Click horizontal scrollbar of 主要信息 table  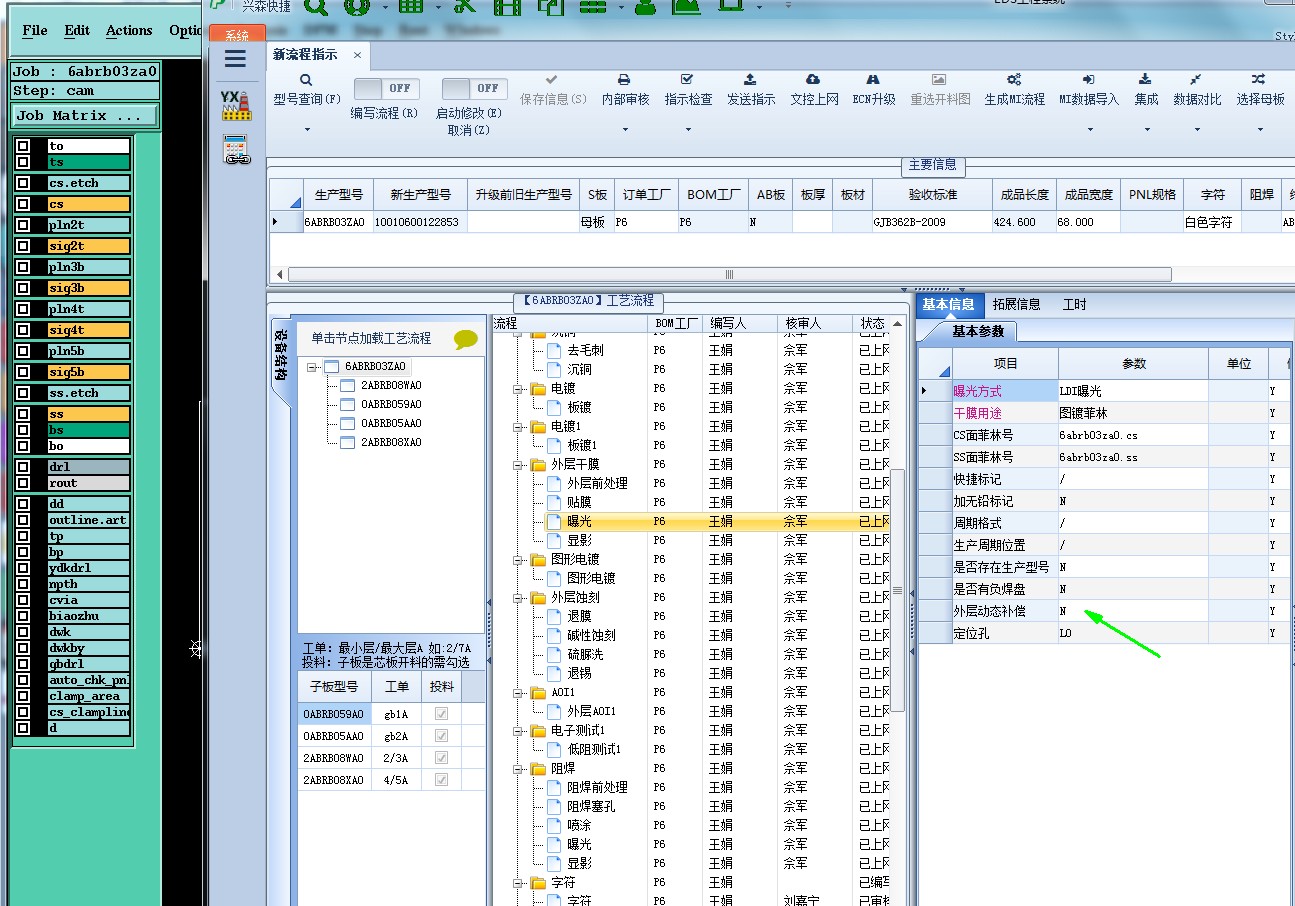[x=729, y=274]
